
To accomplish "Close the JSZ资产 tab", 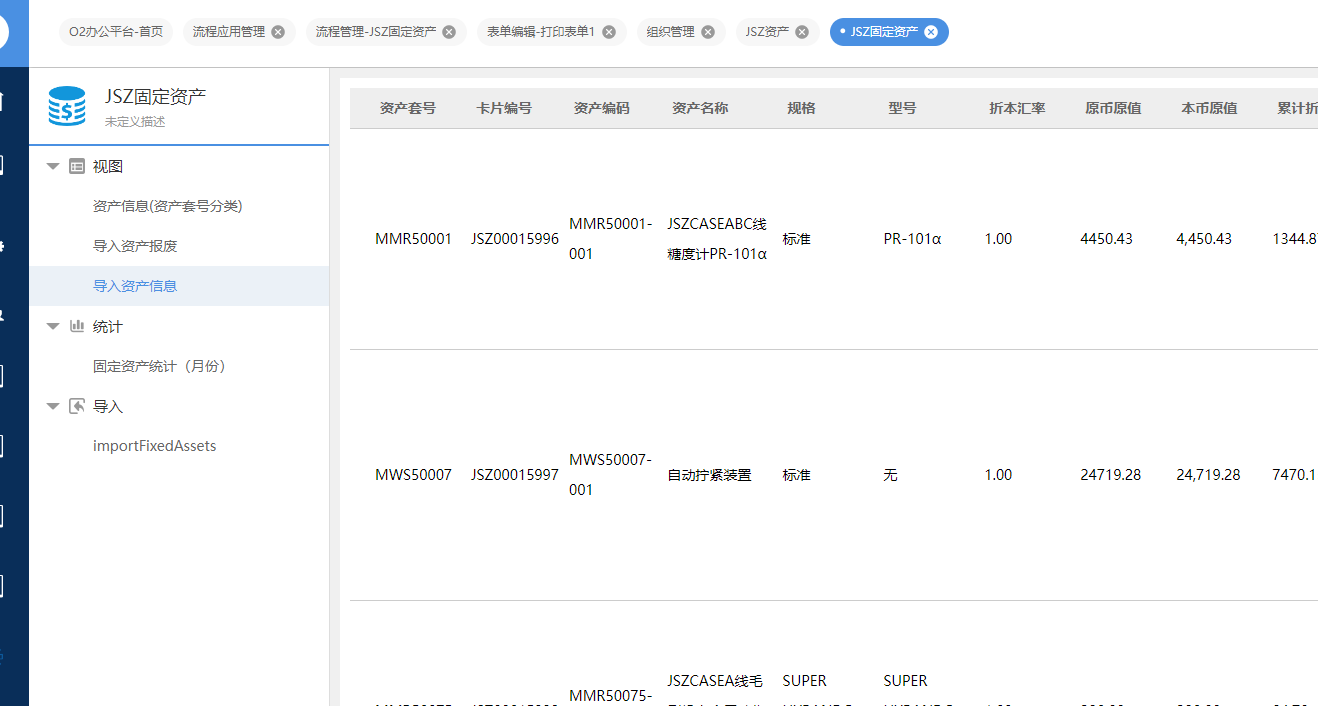I will coord(802,32).
